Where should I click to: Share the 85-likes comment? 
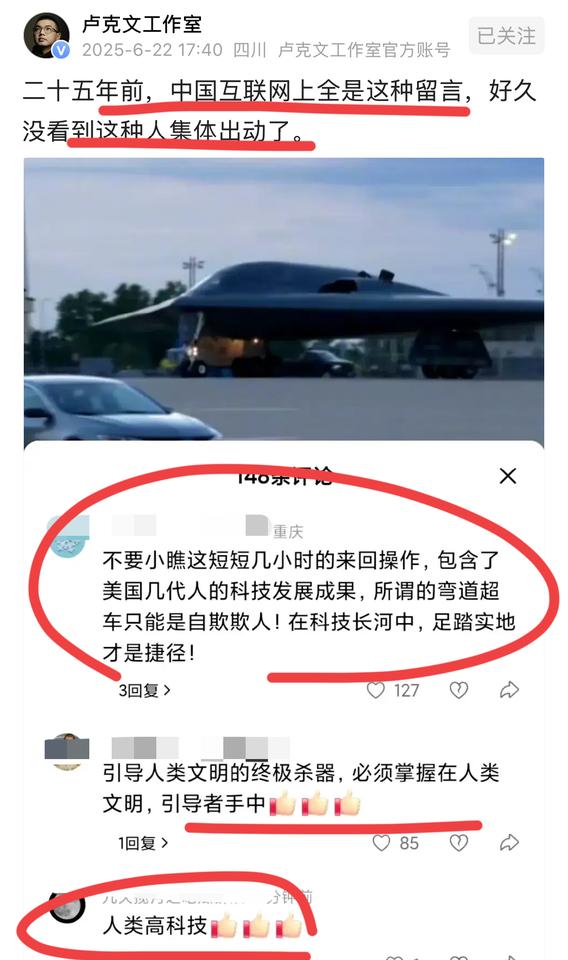509,843
